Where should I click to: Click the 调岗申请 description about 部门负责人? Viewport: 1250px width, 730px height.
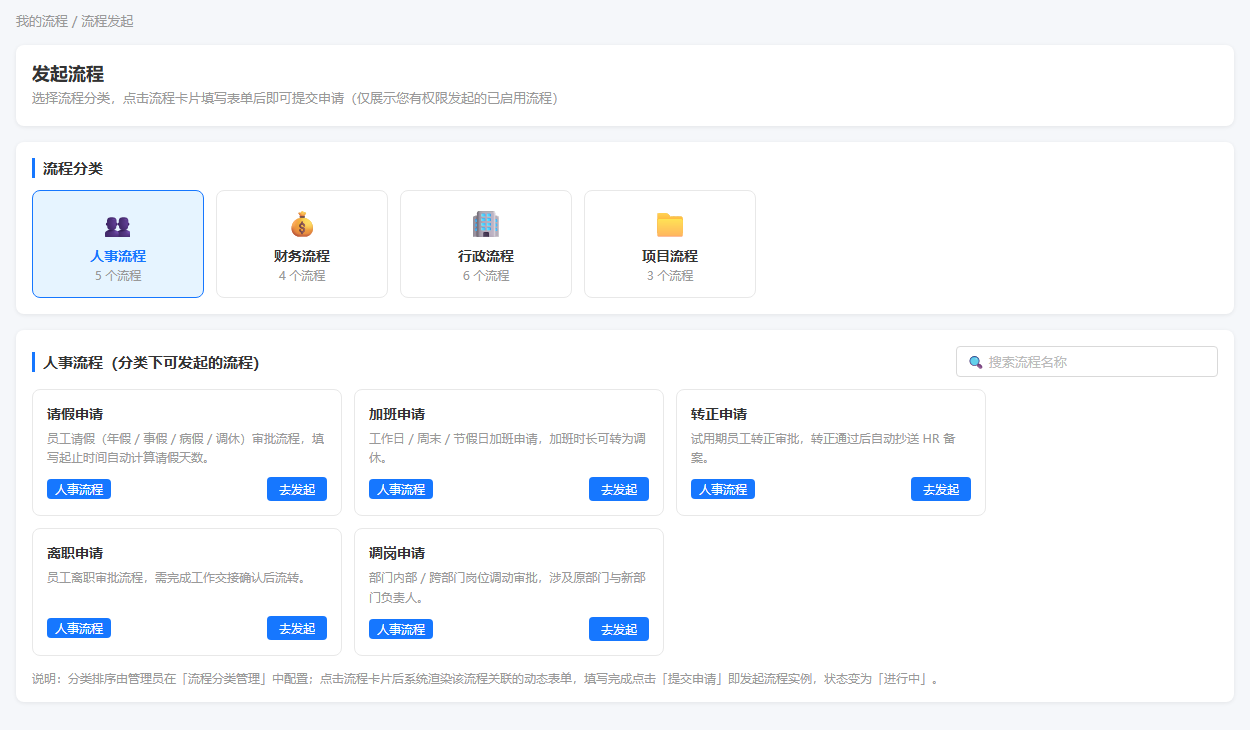tap(508, 587)
